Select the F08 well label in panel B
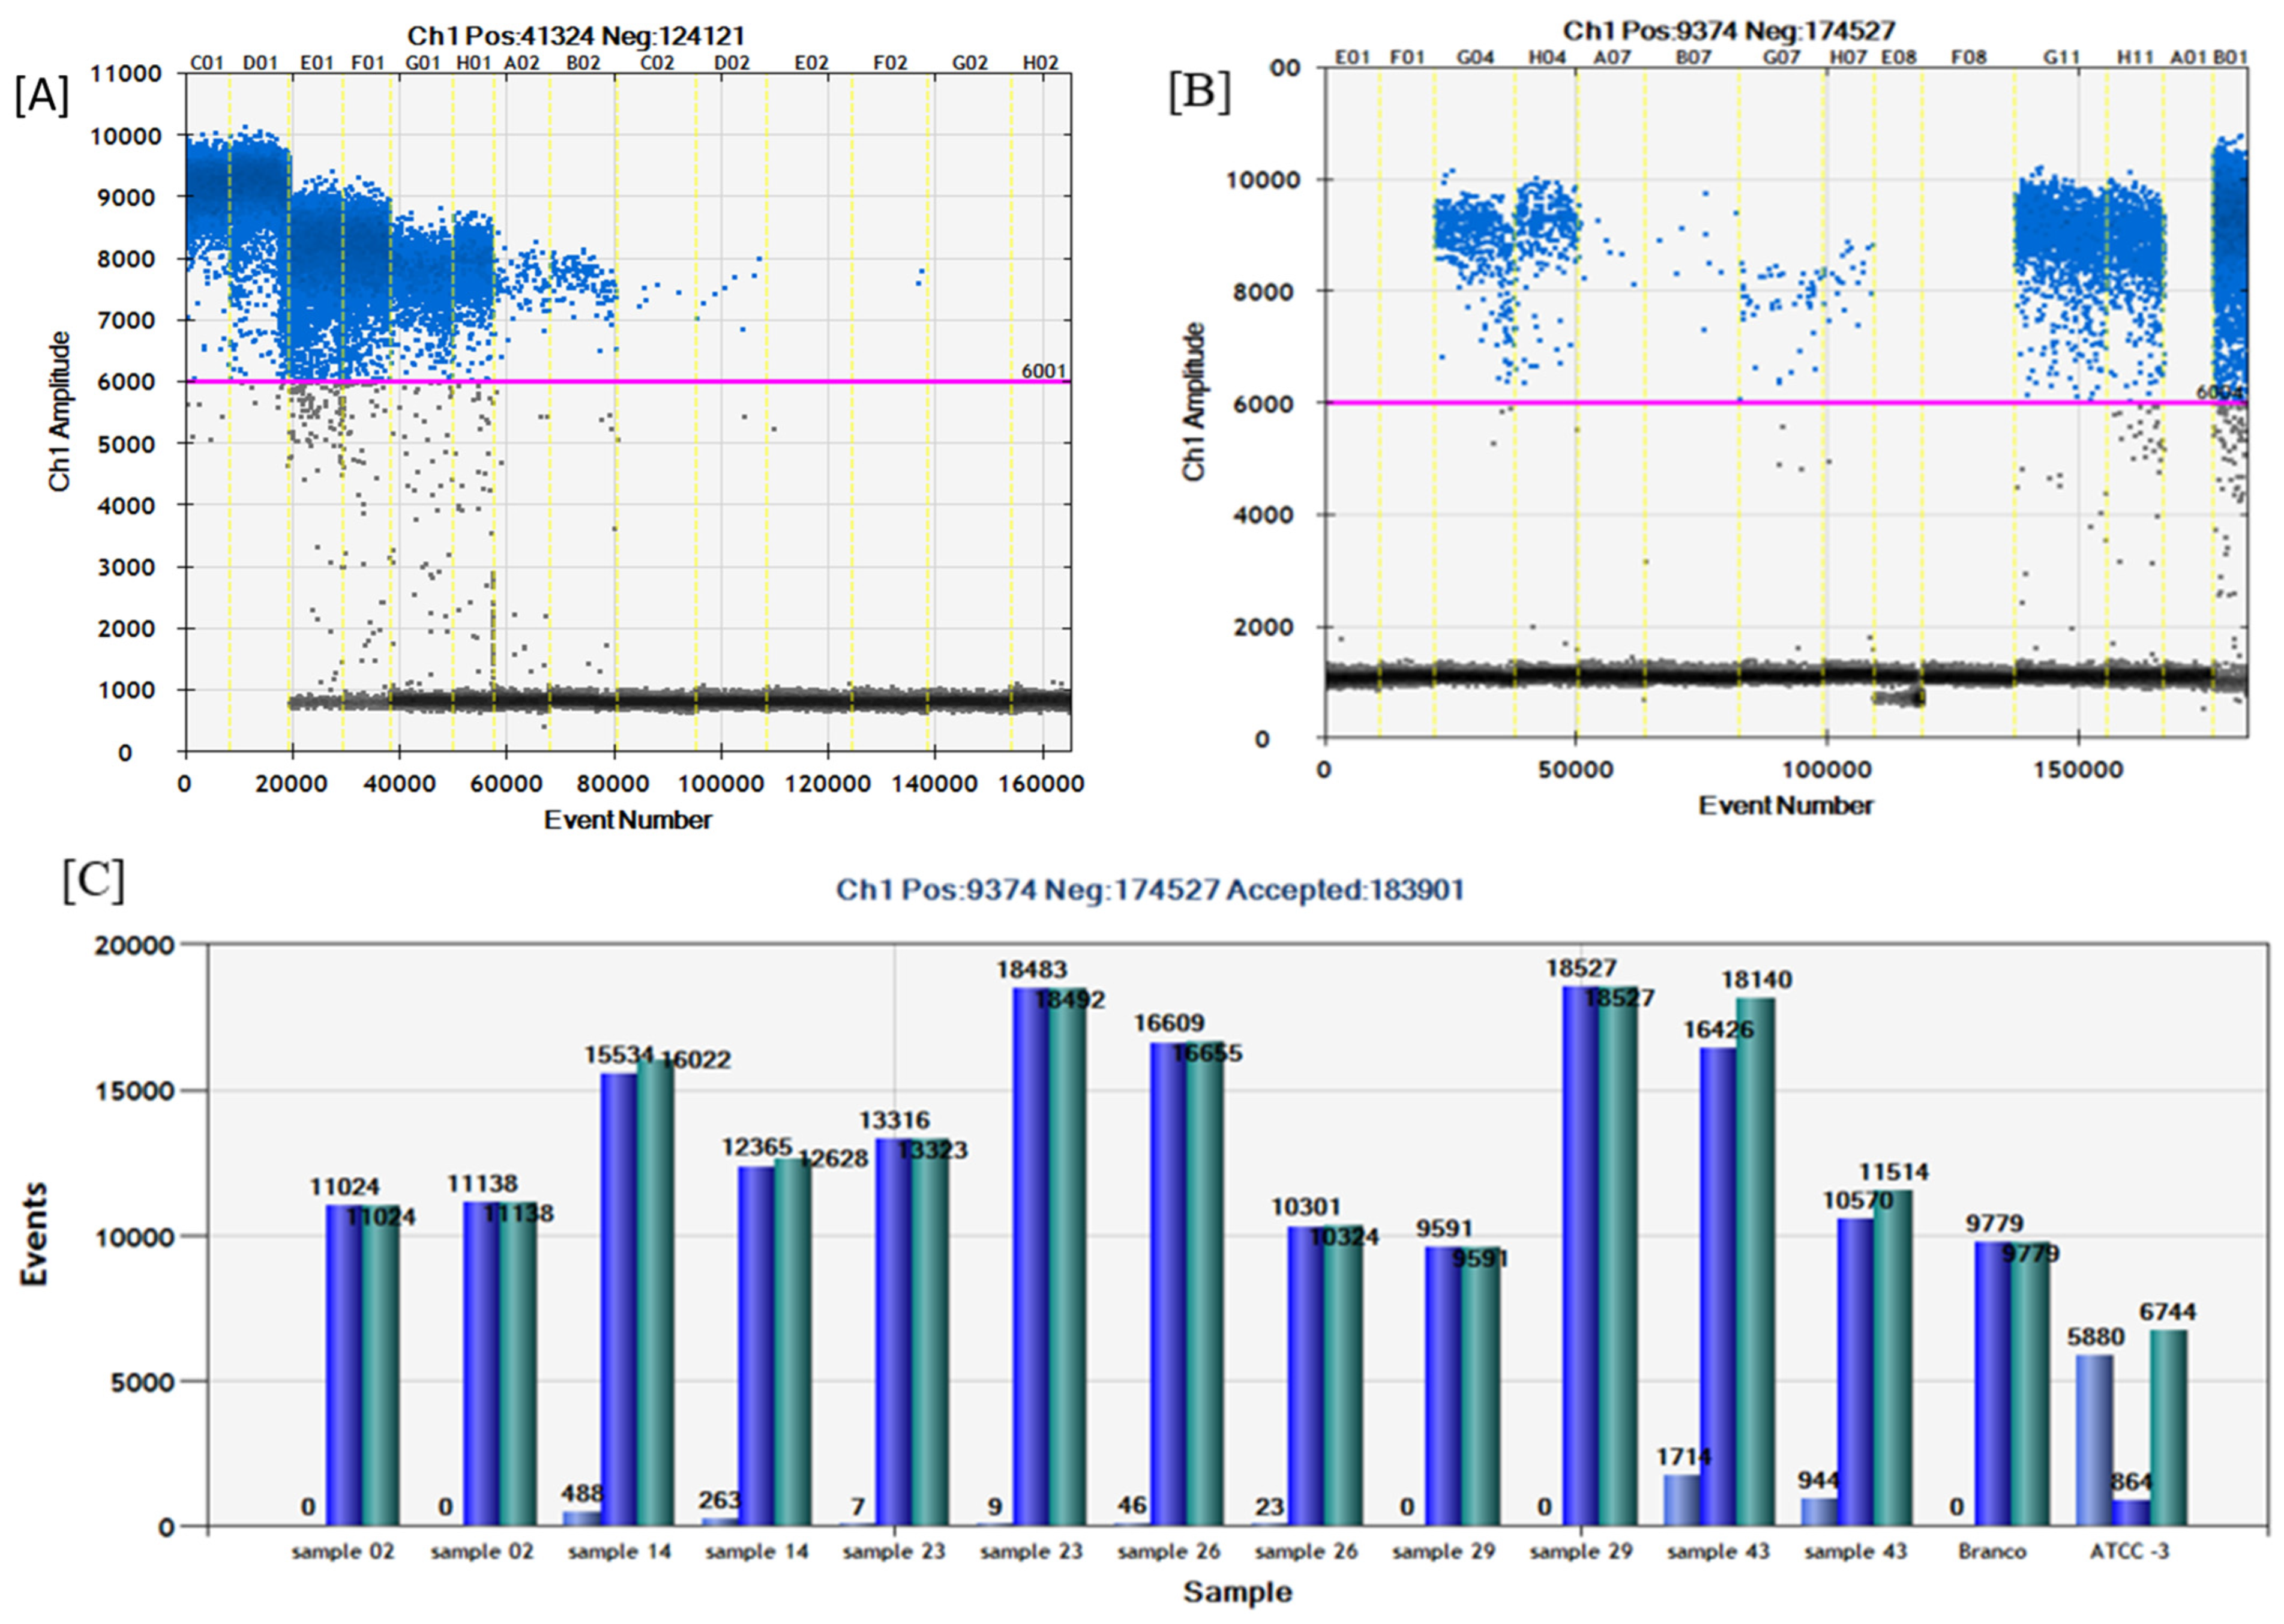Image resolution: width=2284 pixels, height=1624 pixels. pos(1968,58)
